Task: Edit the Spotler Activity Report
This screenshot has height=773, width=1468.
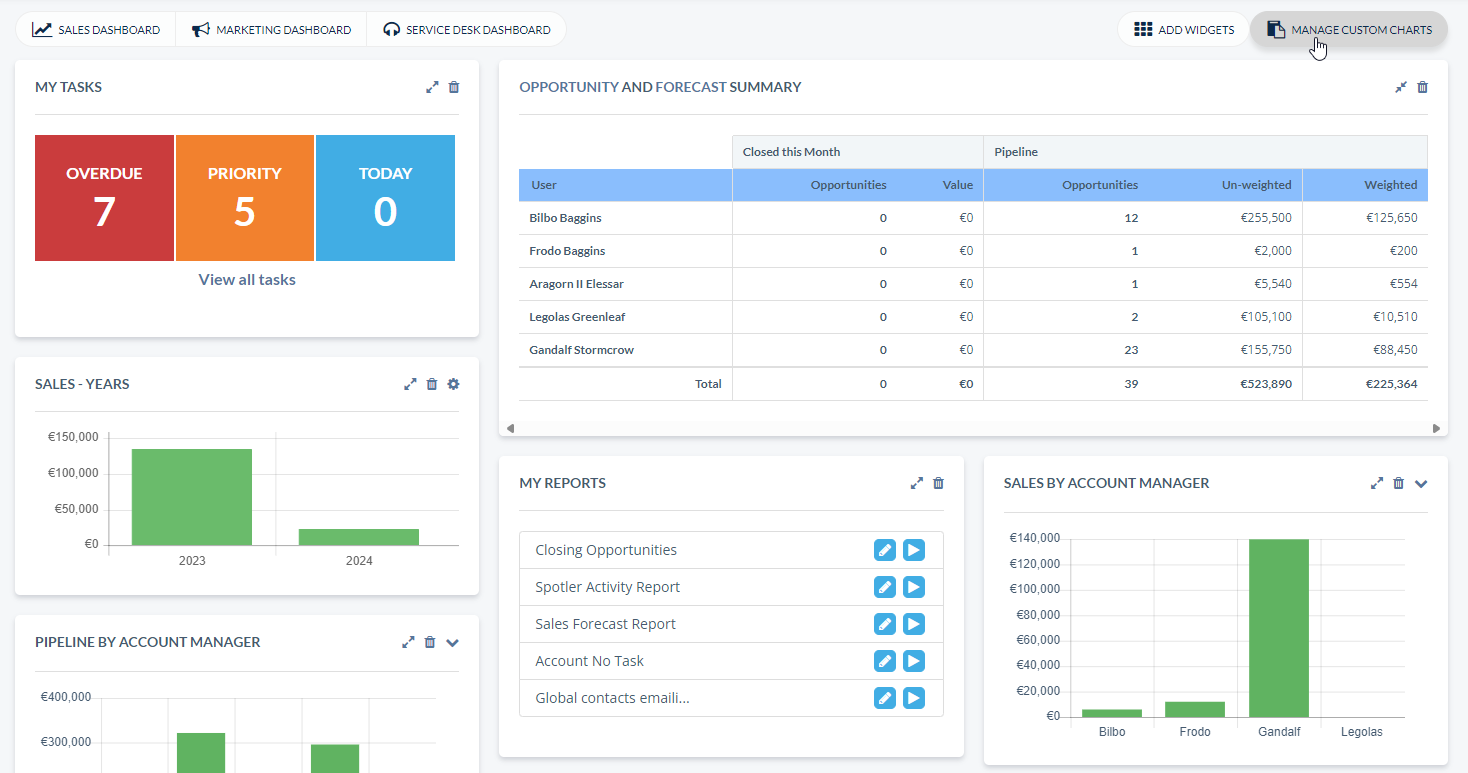Action: (885, 587)
